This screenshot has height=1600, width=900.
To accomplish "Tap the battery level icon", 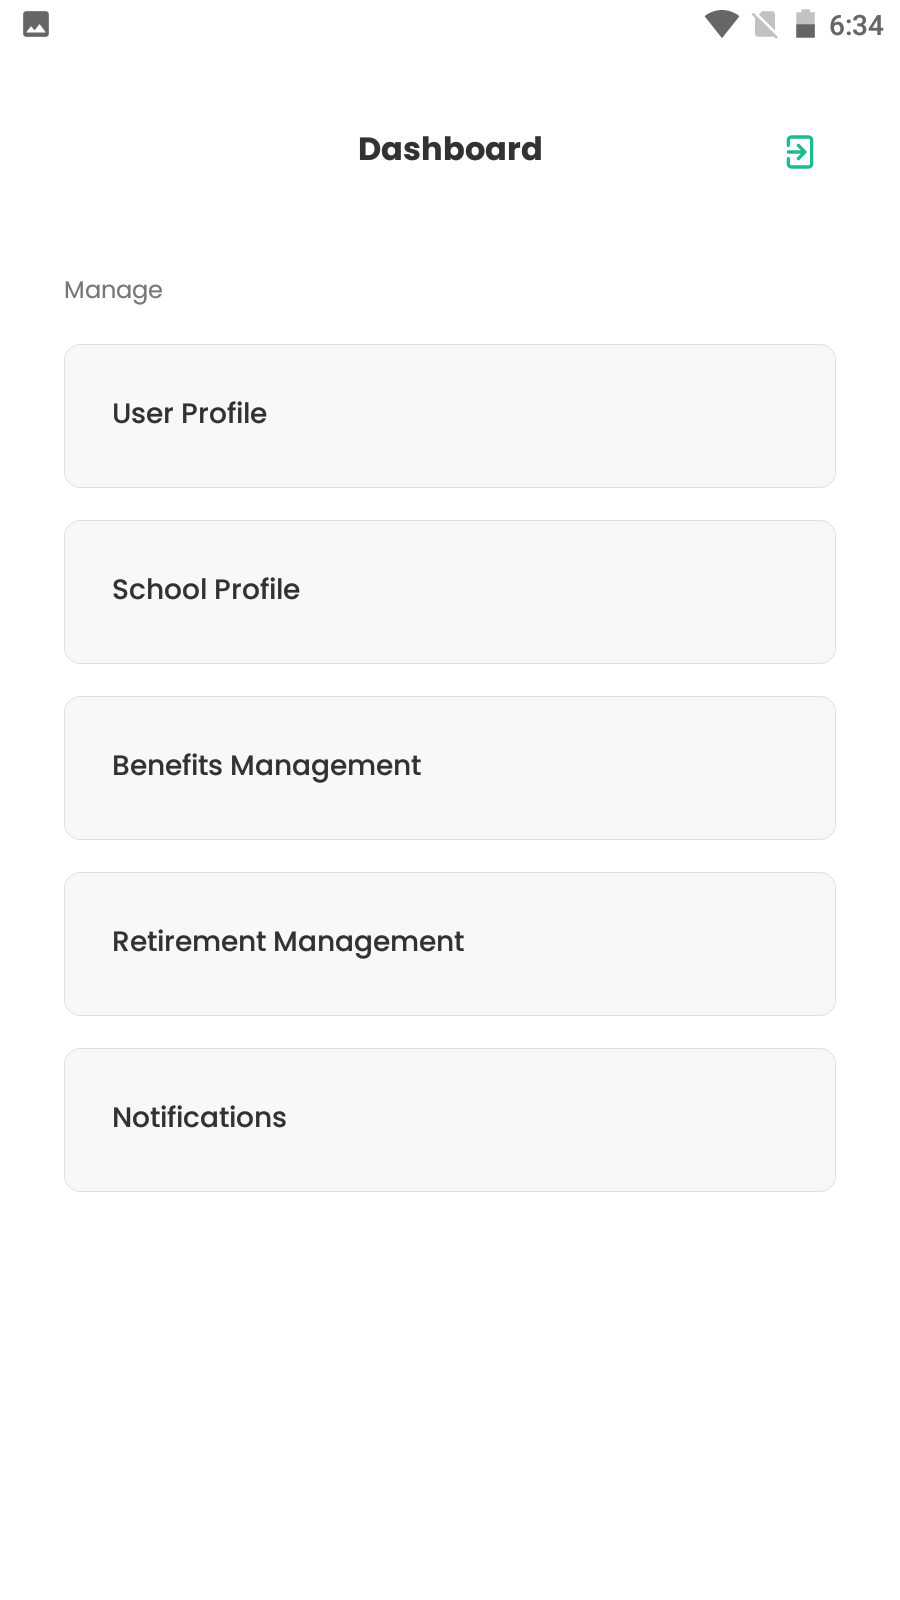I will point(805,24).
